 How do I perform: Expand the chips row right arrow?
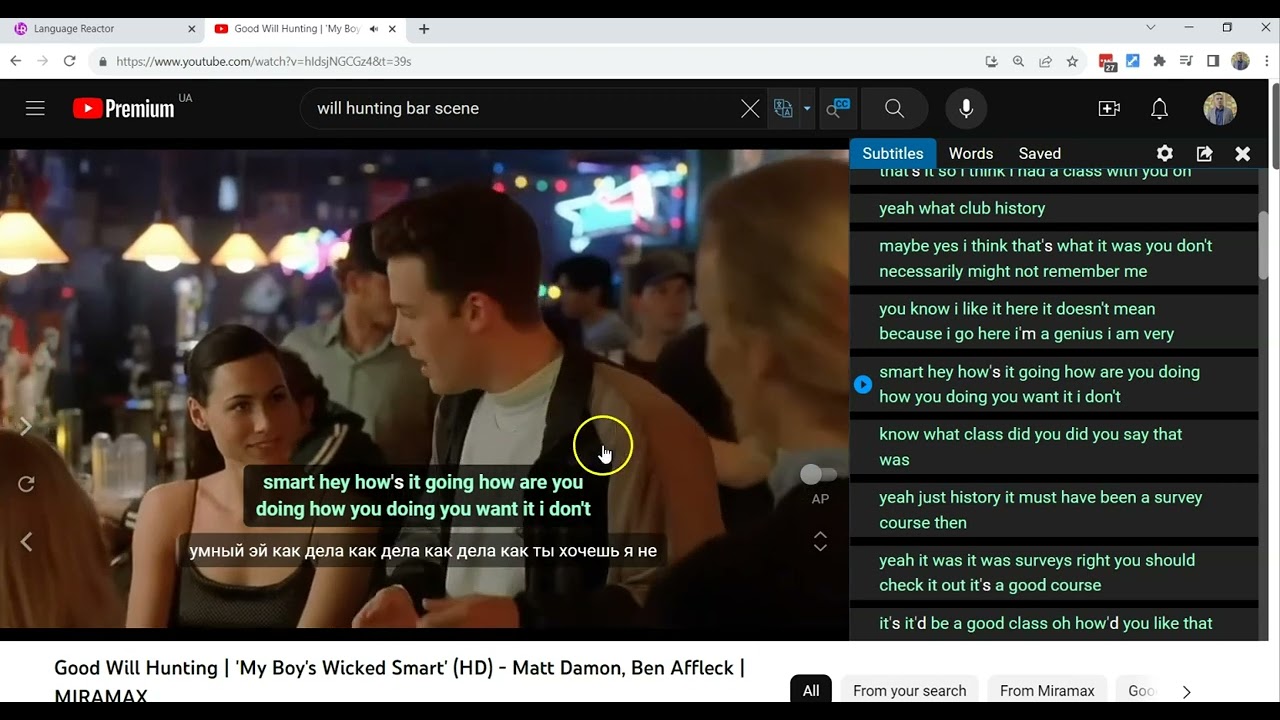(x=1187, y=691)
